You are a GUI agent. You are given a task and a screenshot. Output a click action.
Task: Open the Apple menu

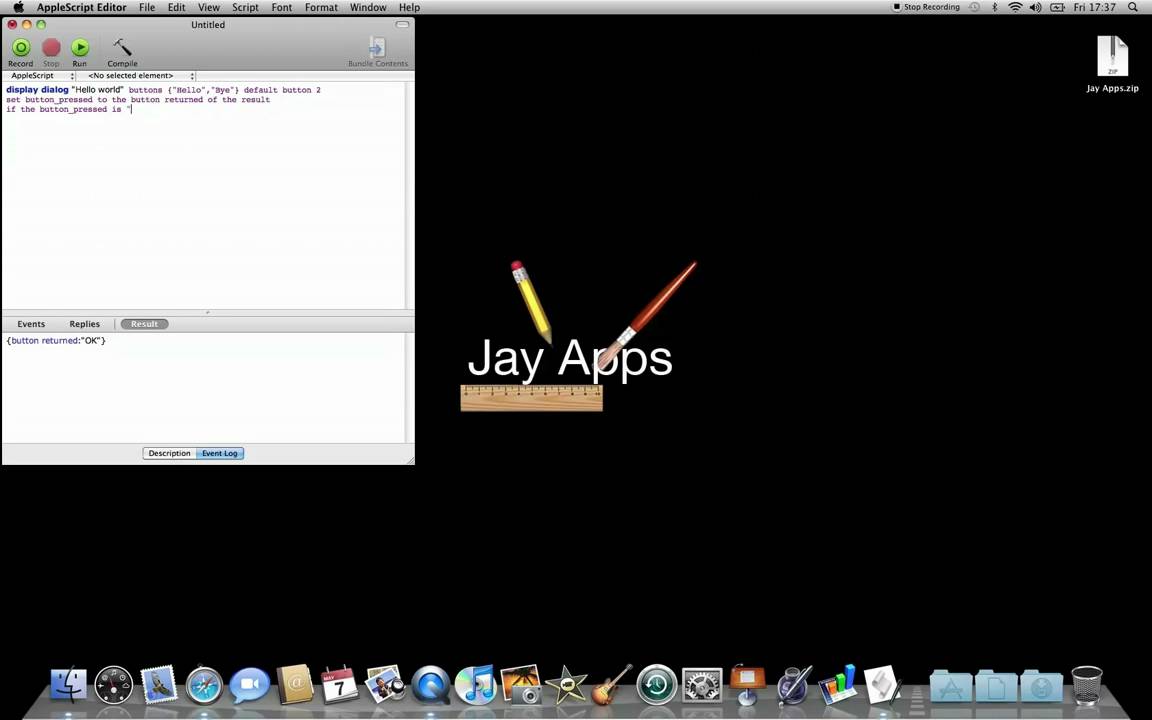18,7
